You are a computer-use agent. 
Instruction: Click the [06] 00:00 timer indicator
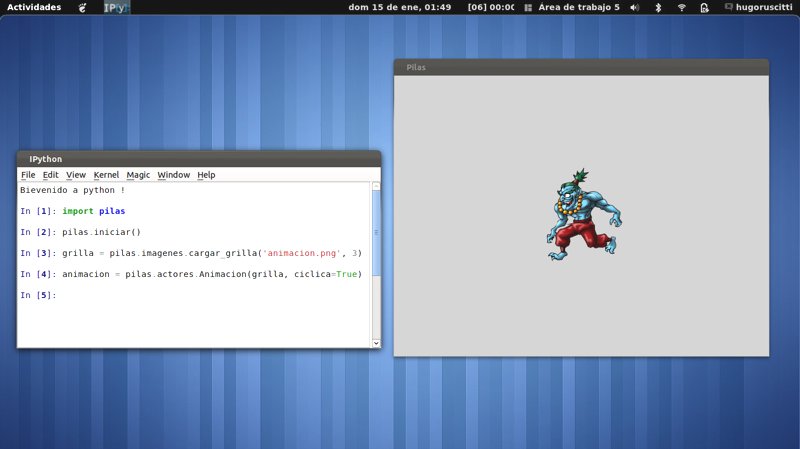coord(491,7)
